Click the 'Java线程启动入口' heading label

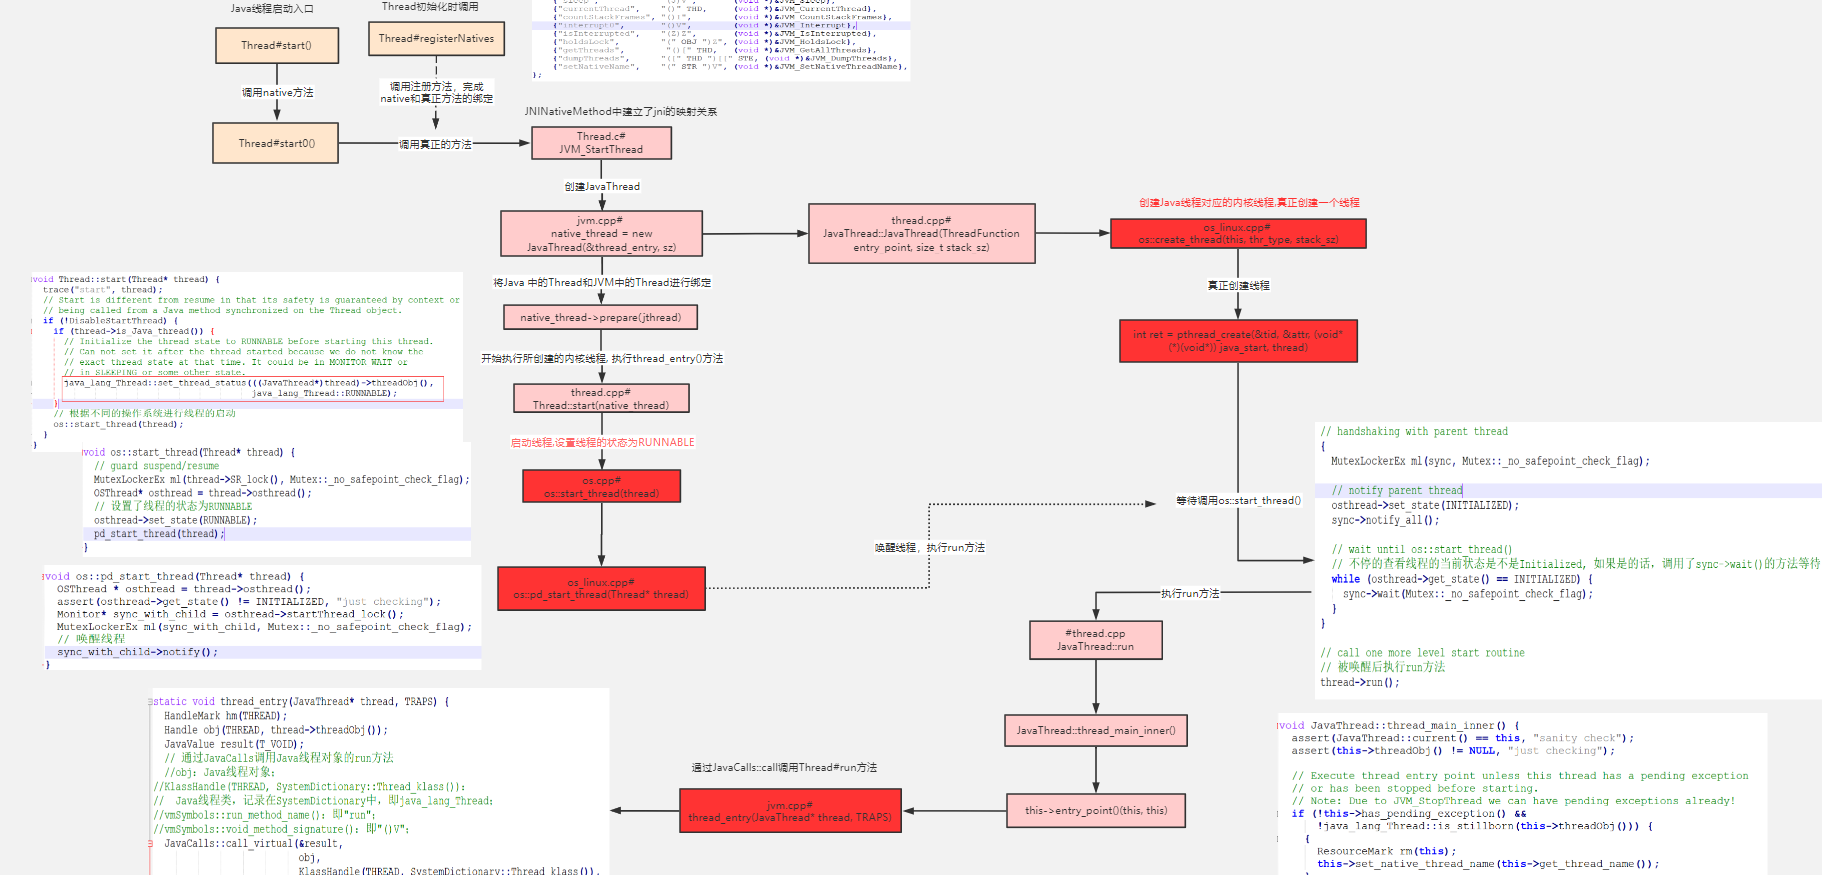272,9
